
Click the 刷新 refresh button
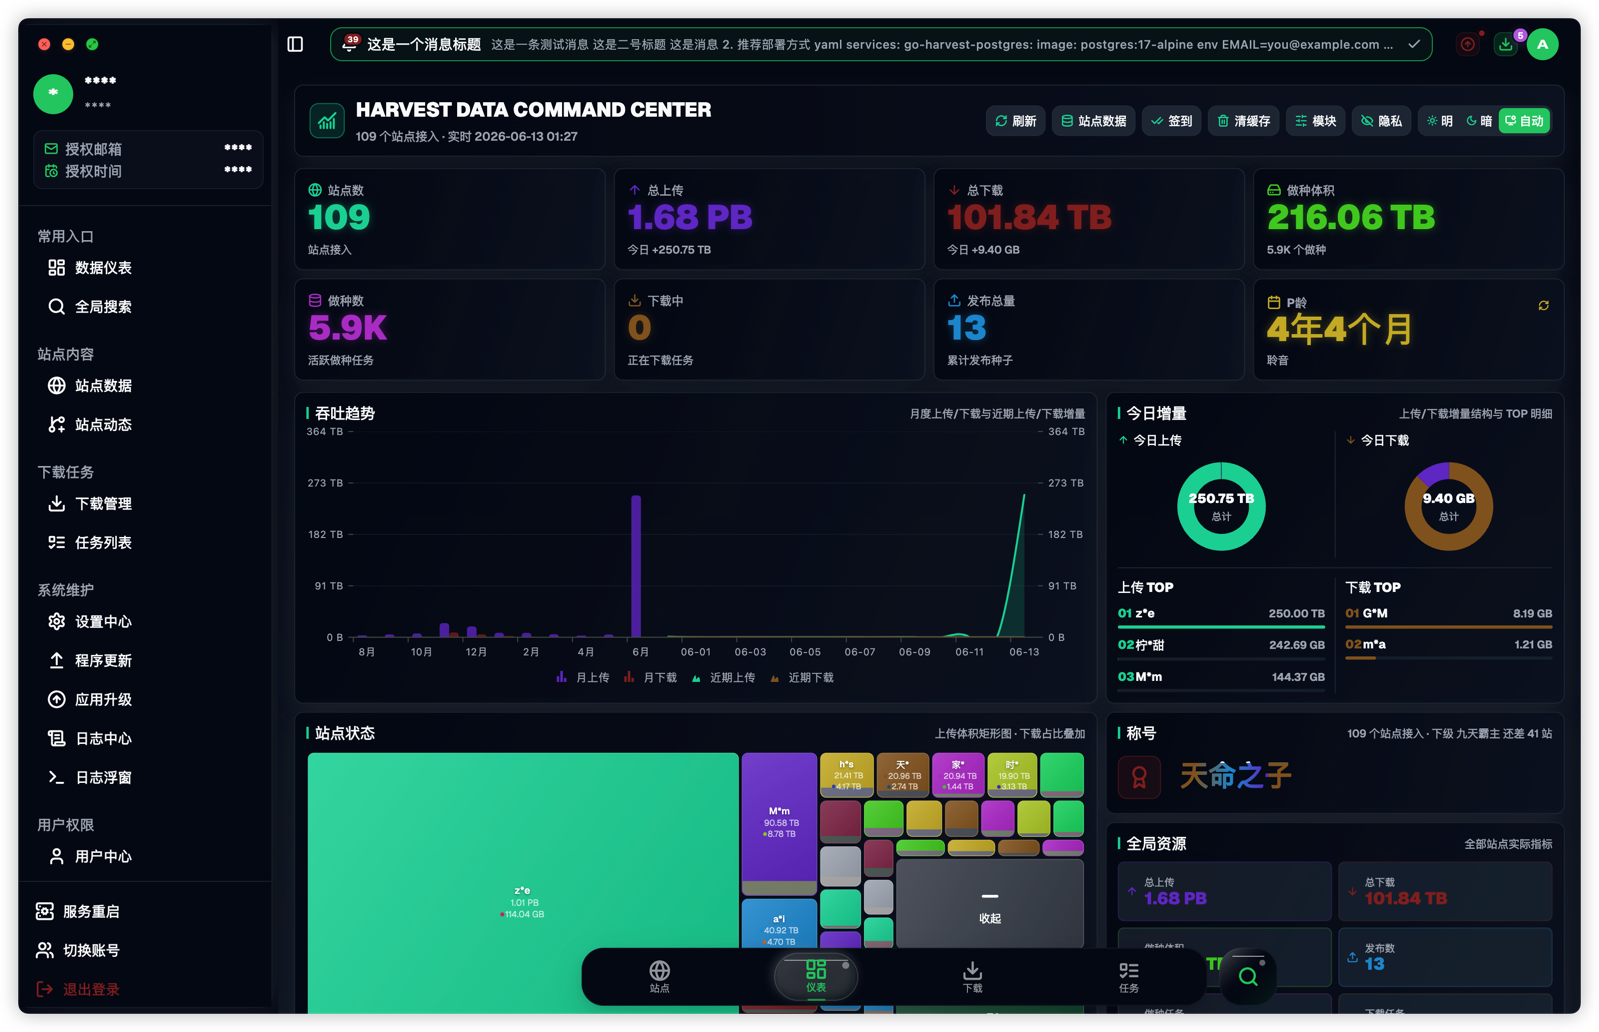point(1015,121)
